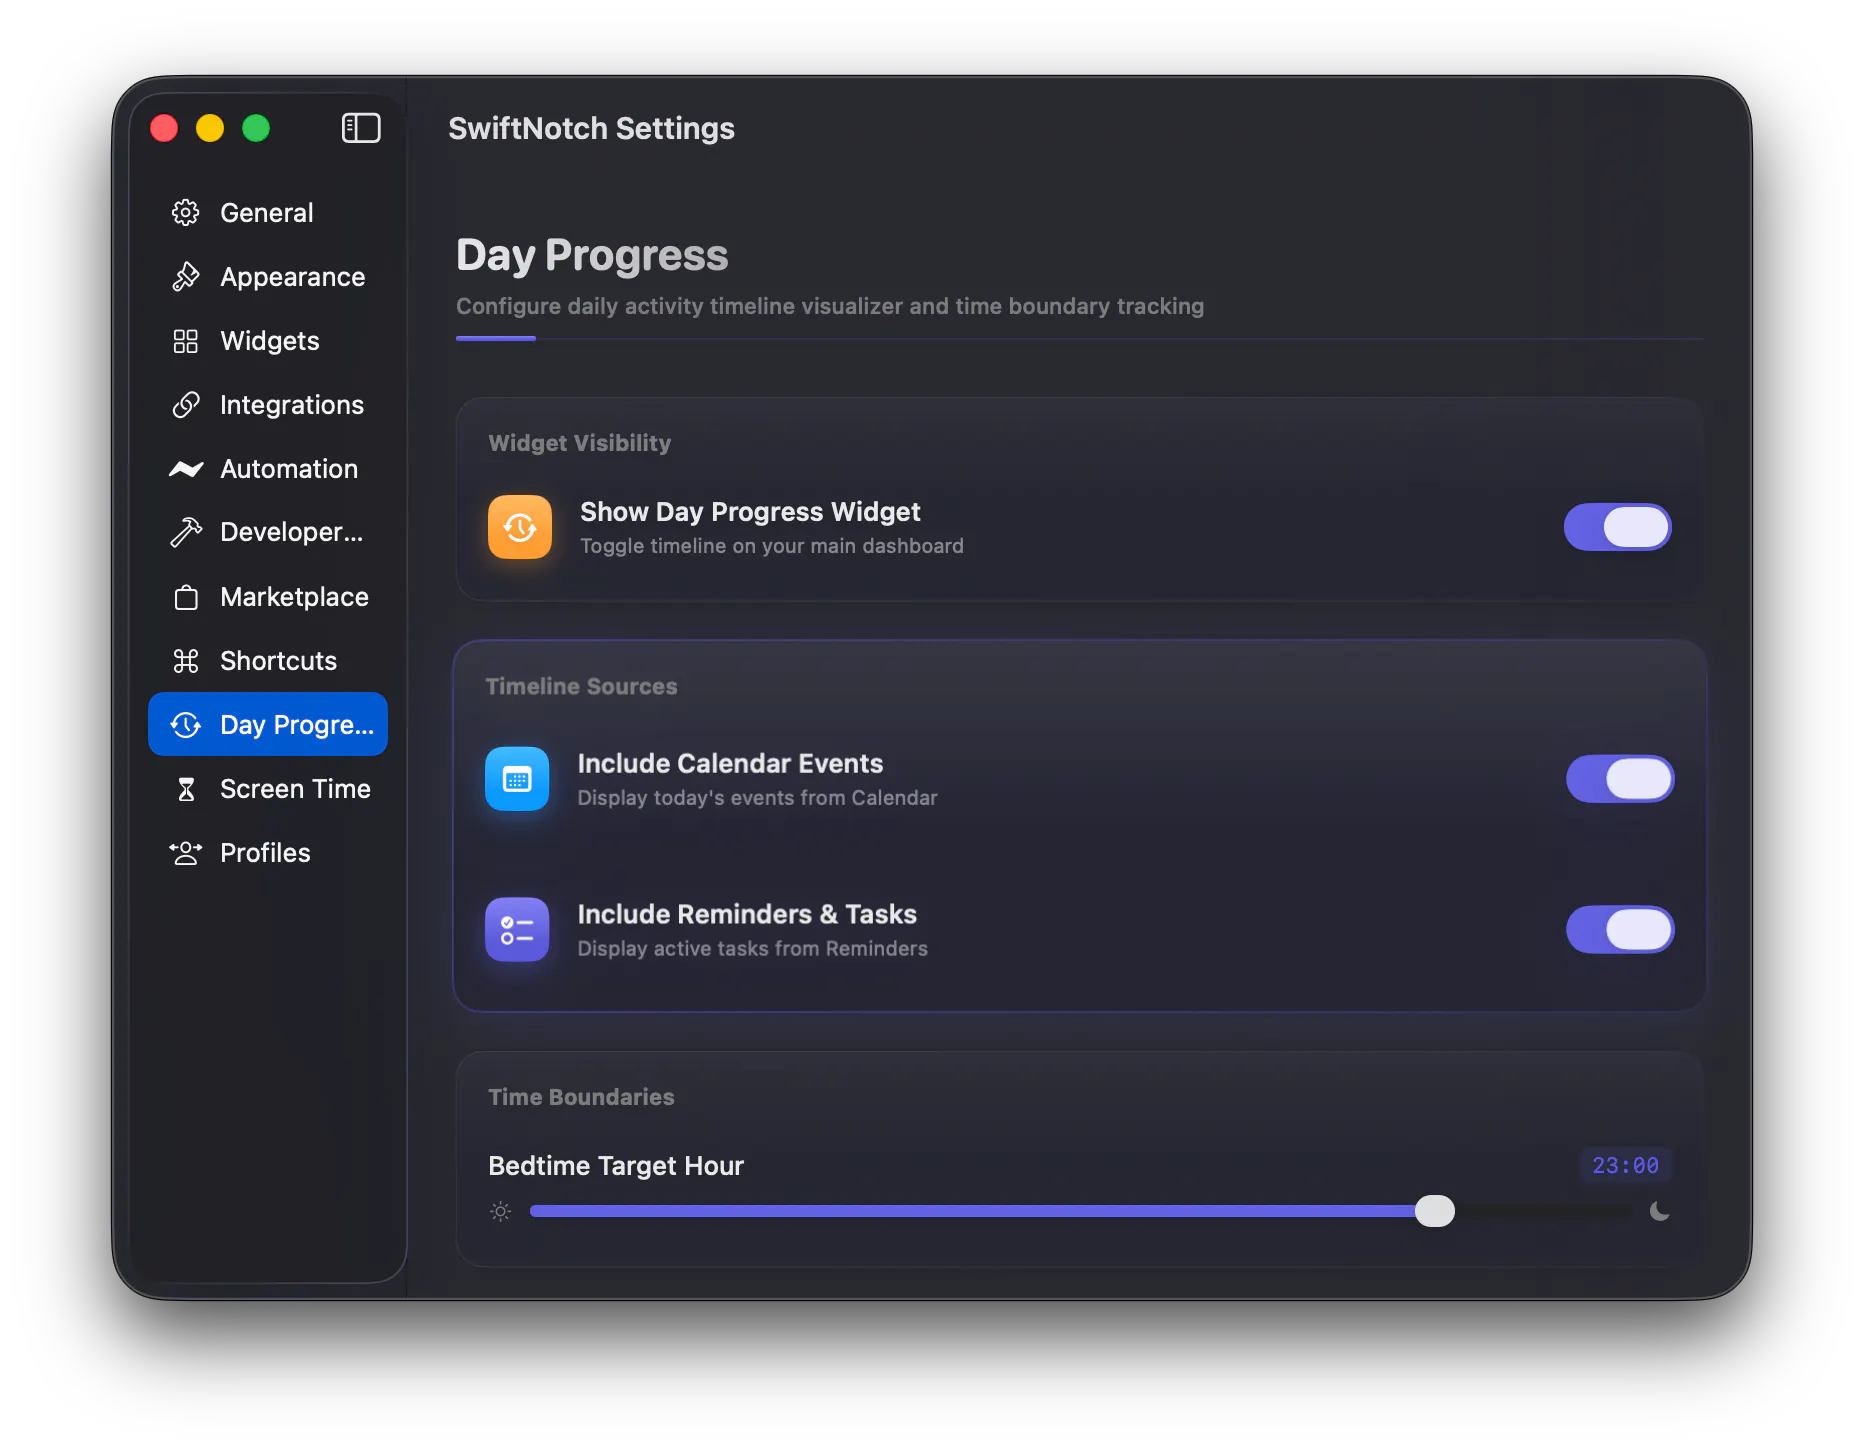Click the Include Calendar Events label
The image size is (1864, 1448).
pyautogui.click(x=730, y=763)
